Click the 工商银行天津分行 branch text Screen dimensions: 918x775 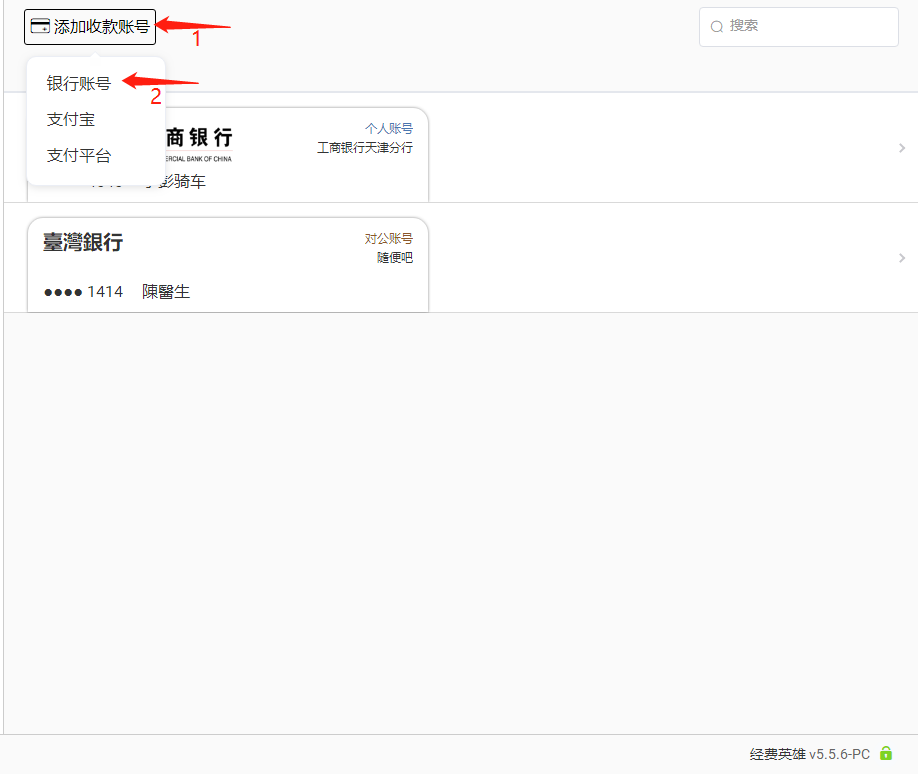click(x=364, y=148)
